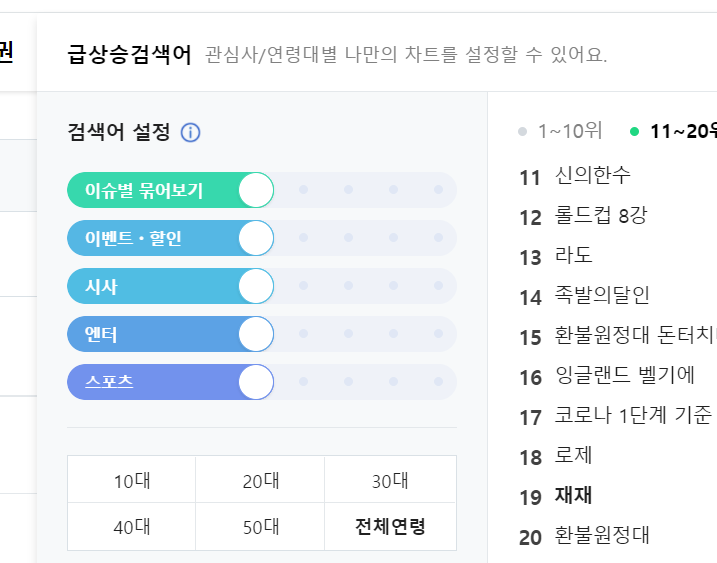Click the info icon beside 검색어 설정
717x563 pixels.
190,133
